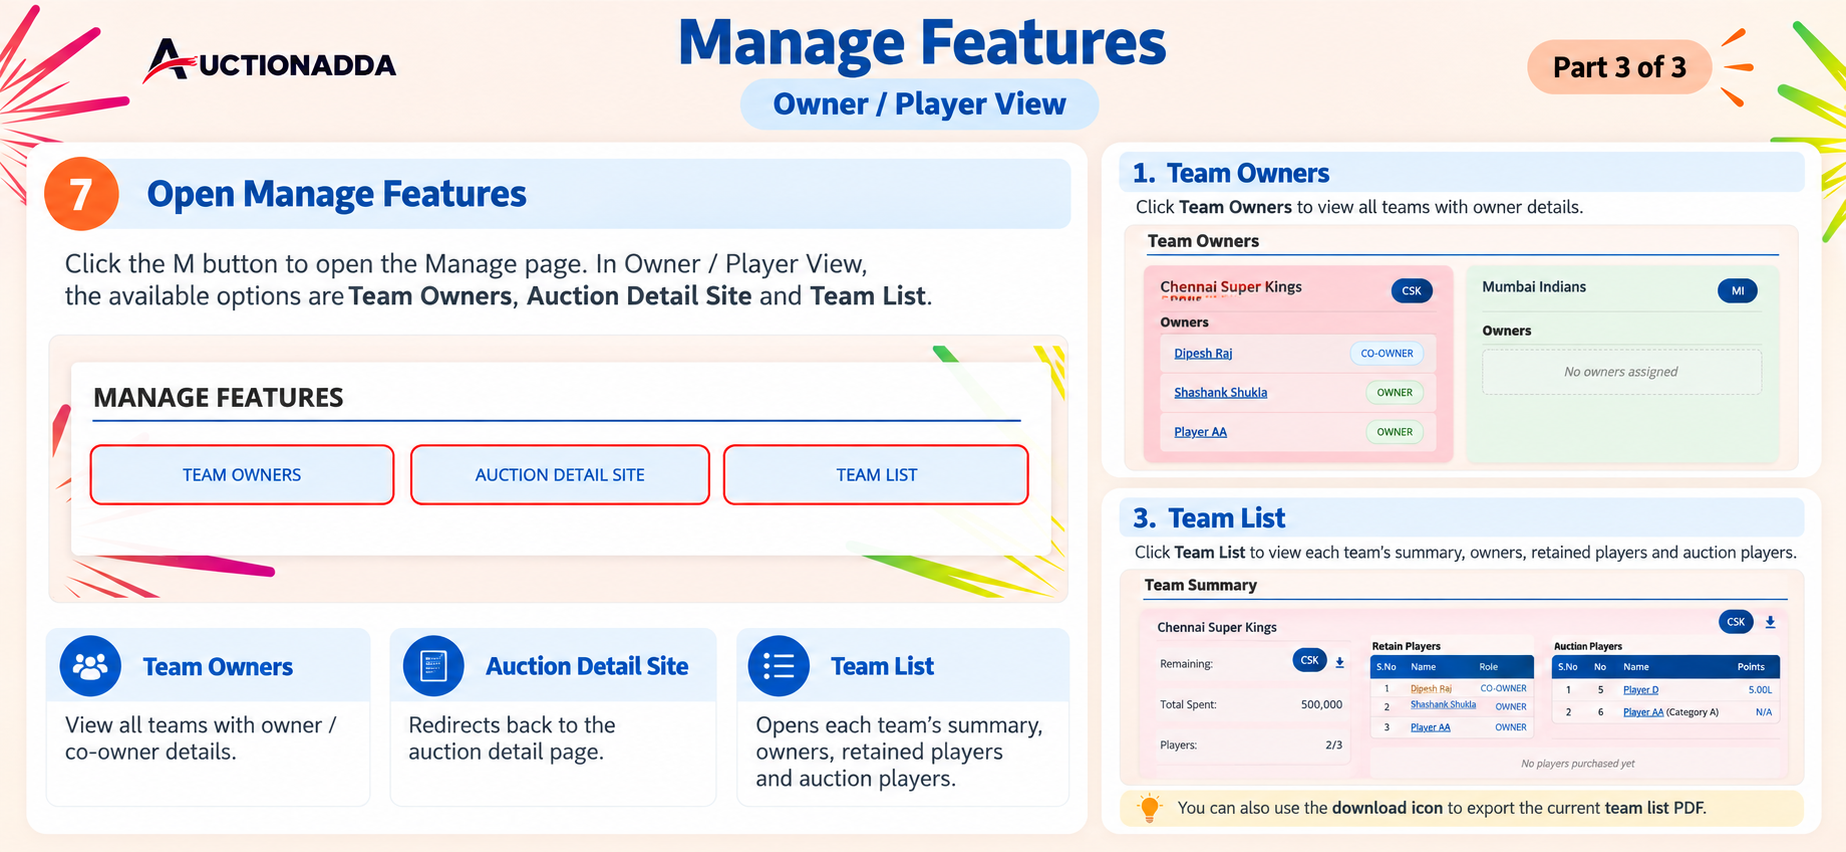Click the CSK badge in the Remaining row
This screenshot has height=852, width=1846.
[1309, 660]
